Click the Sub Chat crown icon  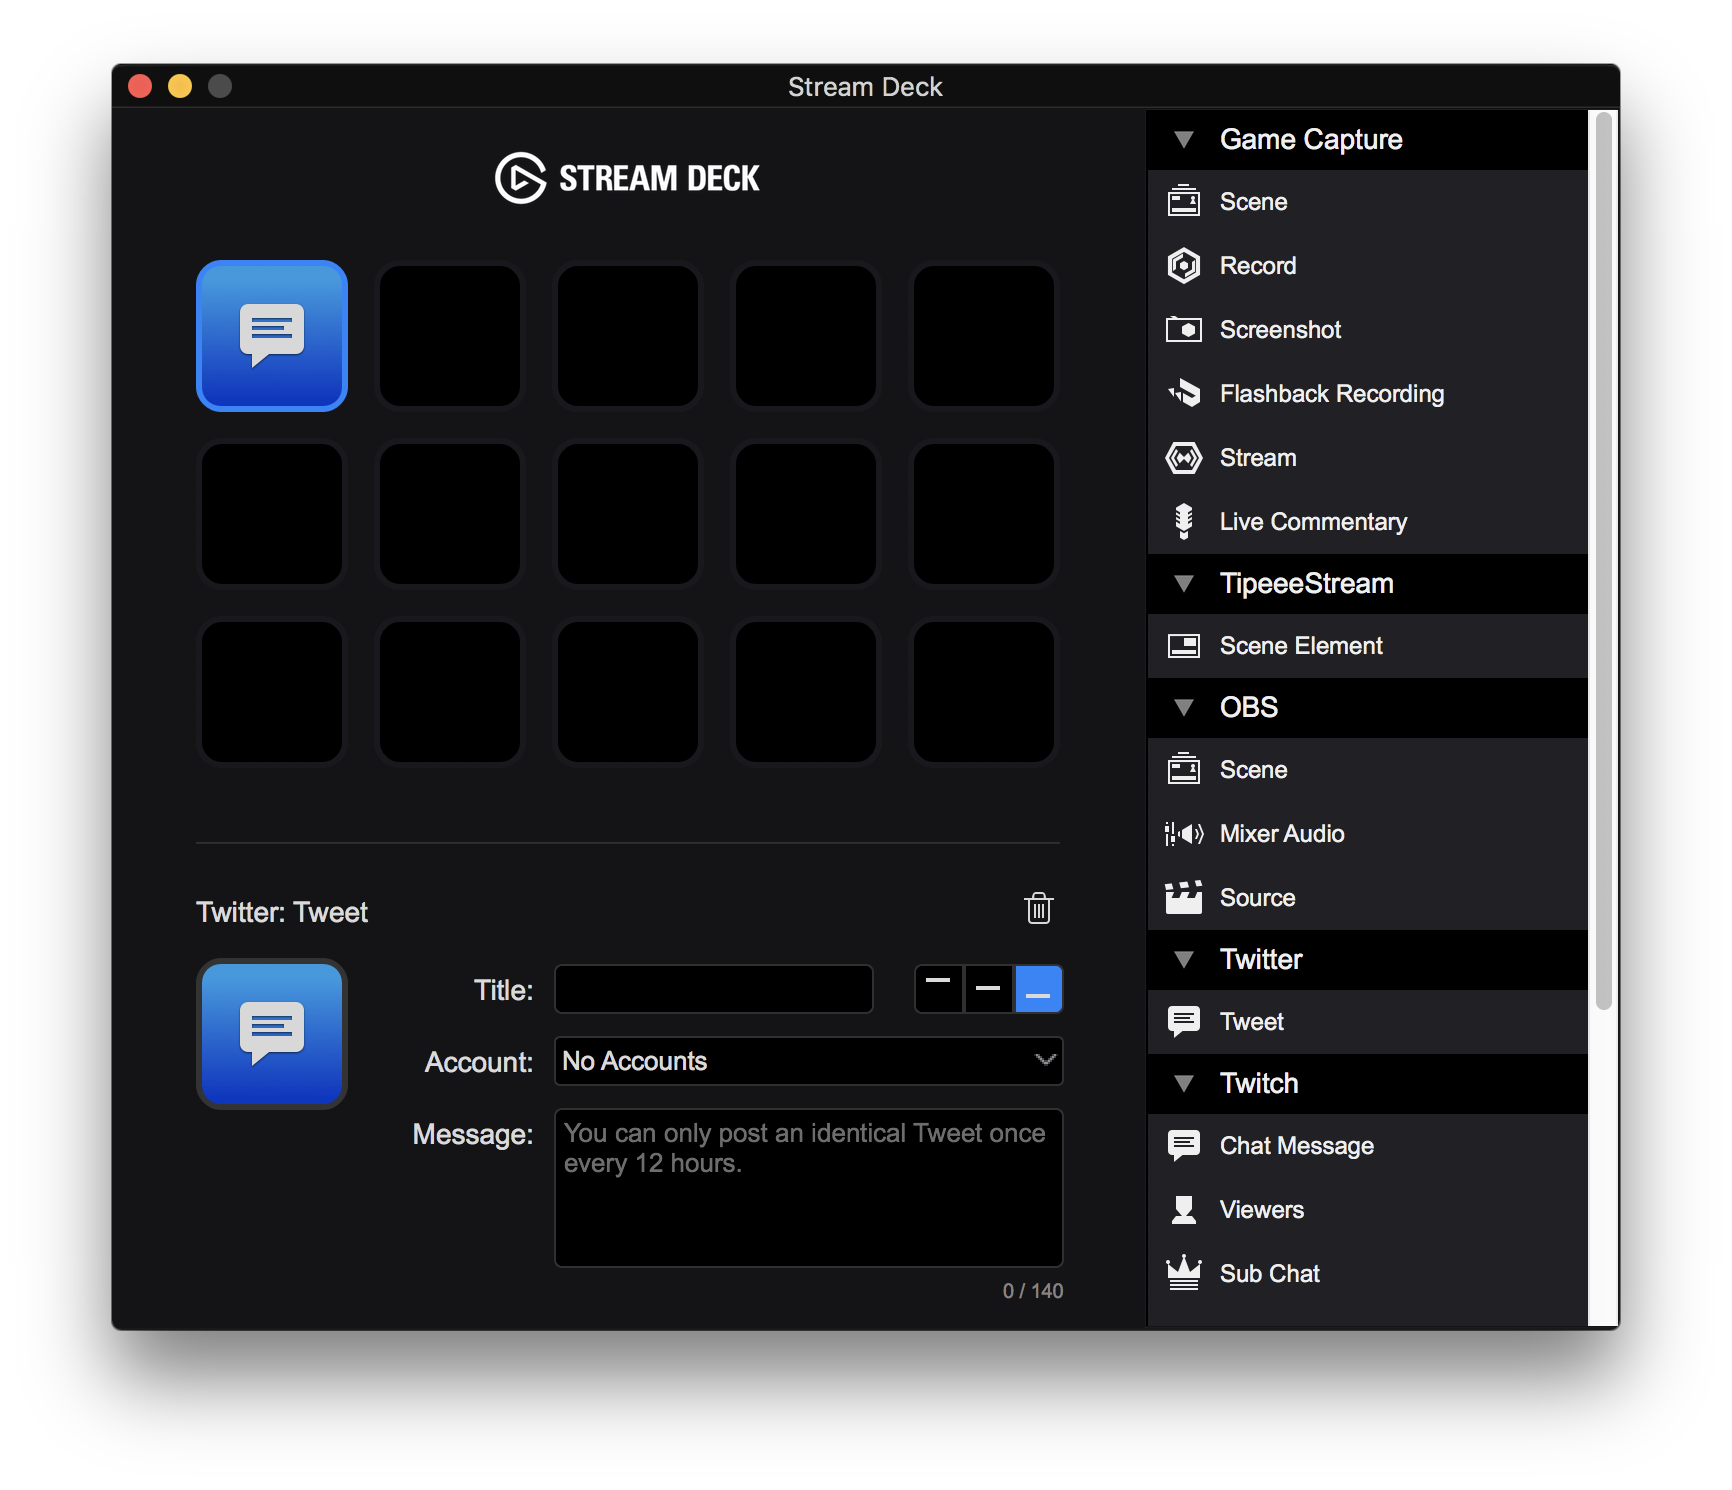[1184, 1273]
